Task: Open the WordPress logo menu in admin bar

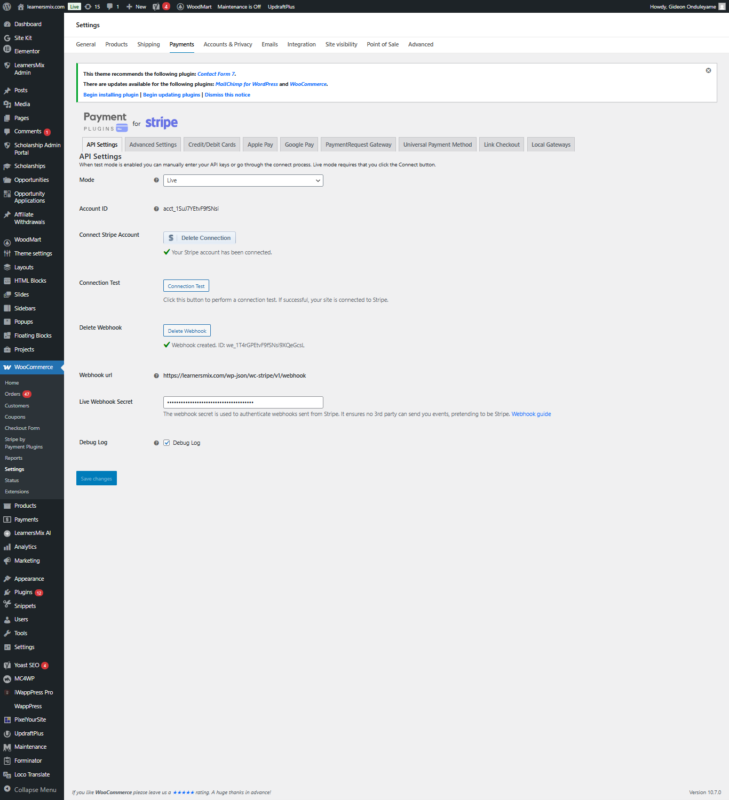Action: pos(7,7)
